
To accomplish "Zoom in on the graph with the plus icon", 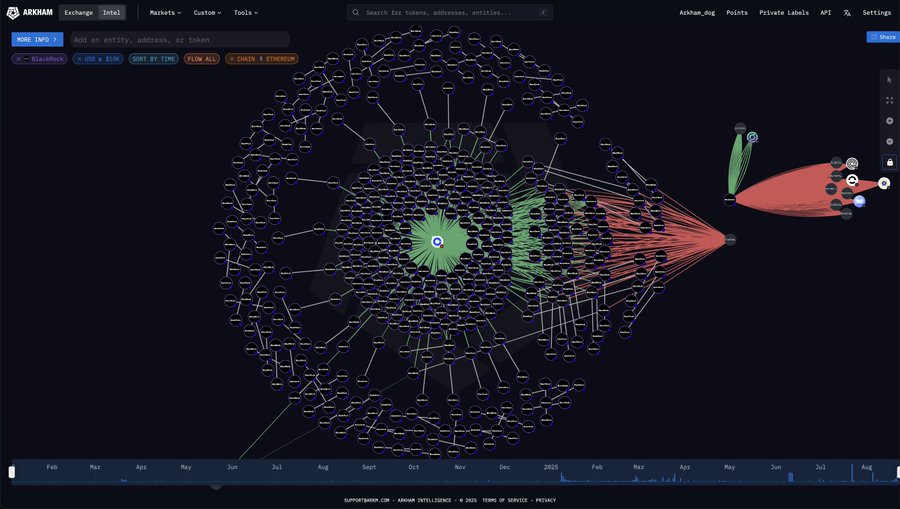I will (x=889, y=121).
